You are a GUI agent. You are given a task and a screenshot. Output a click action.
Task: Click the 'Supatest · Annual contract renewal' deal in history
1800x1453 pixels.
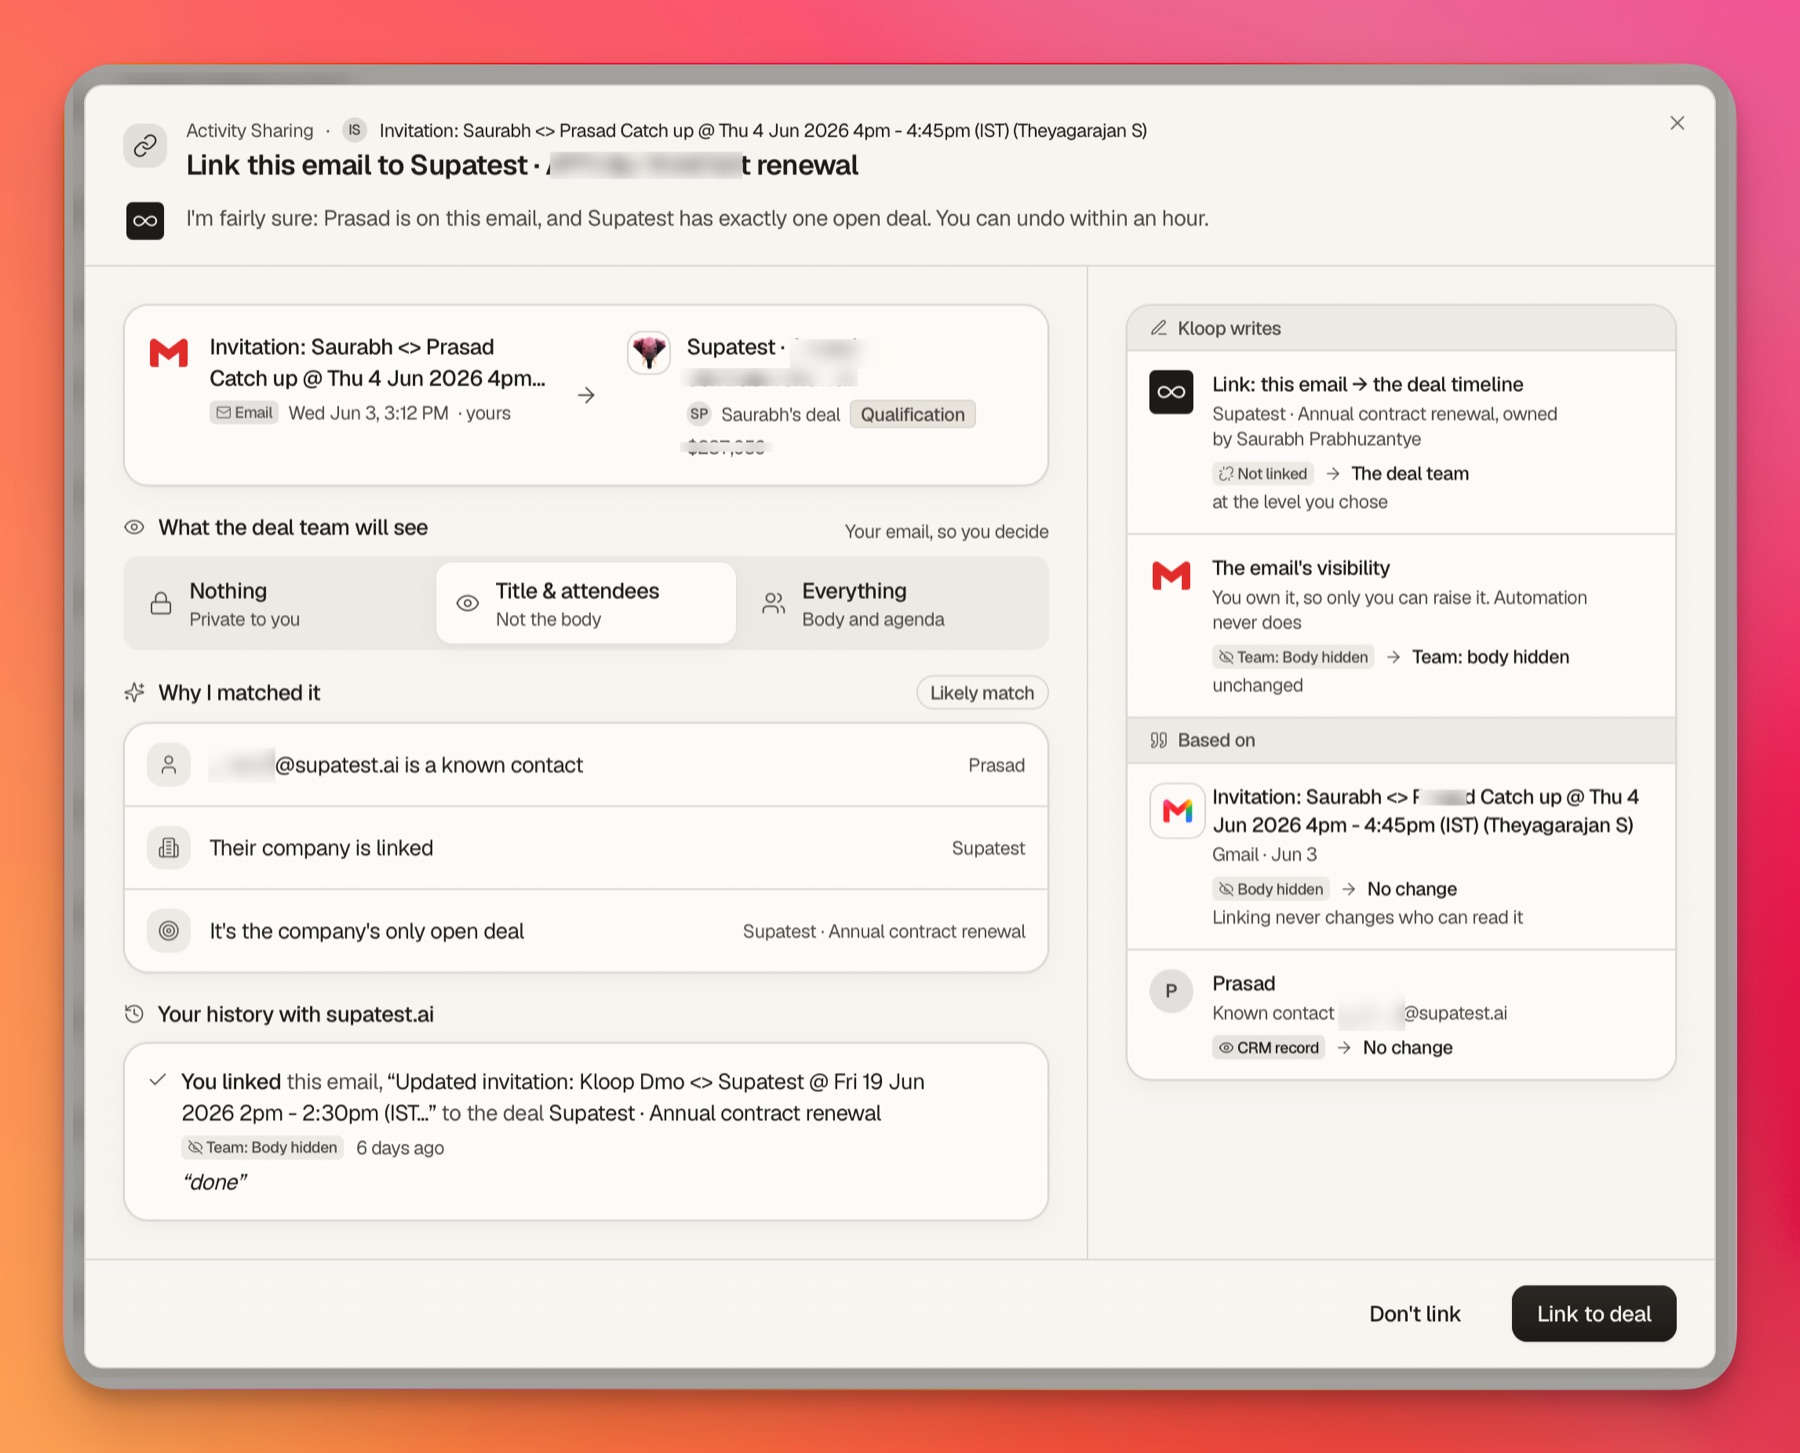[715, 1113]
